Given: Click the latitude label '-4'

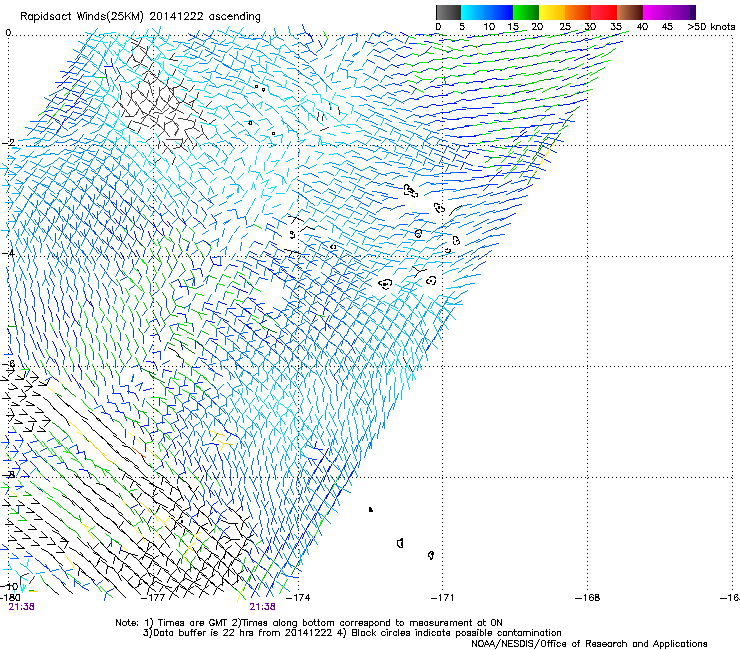Looking at the screenshot, I should point(9,253).
